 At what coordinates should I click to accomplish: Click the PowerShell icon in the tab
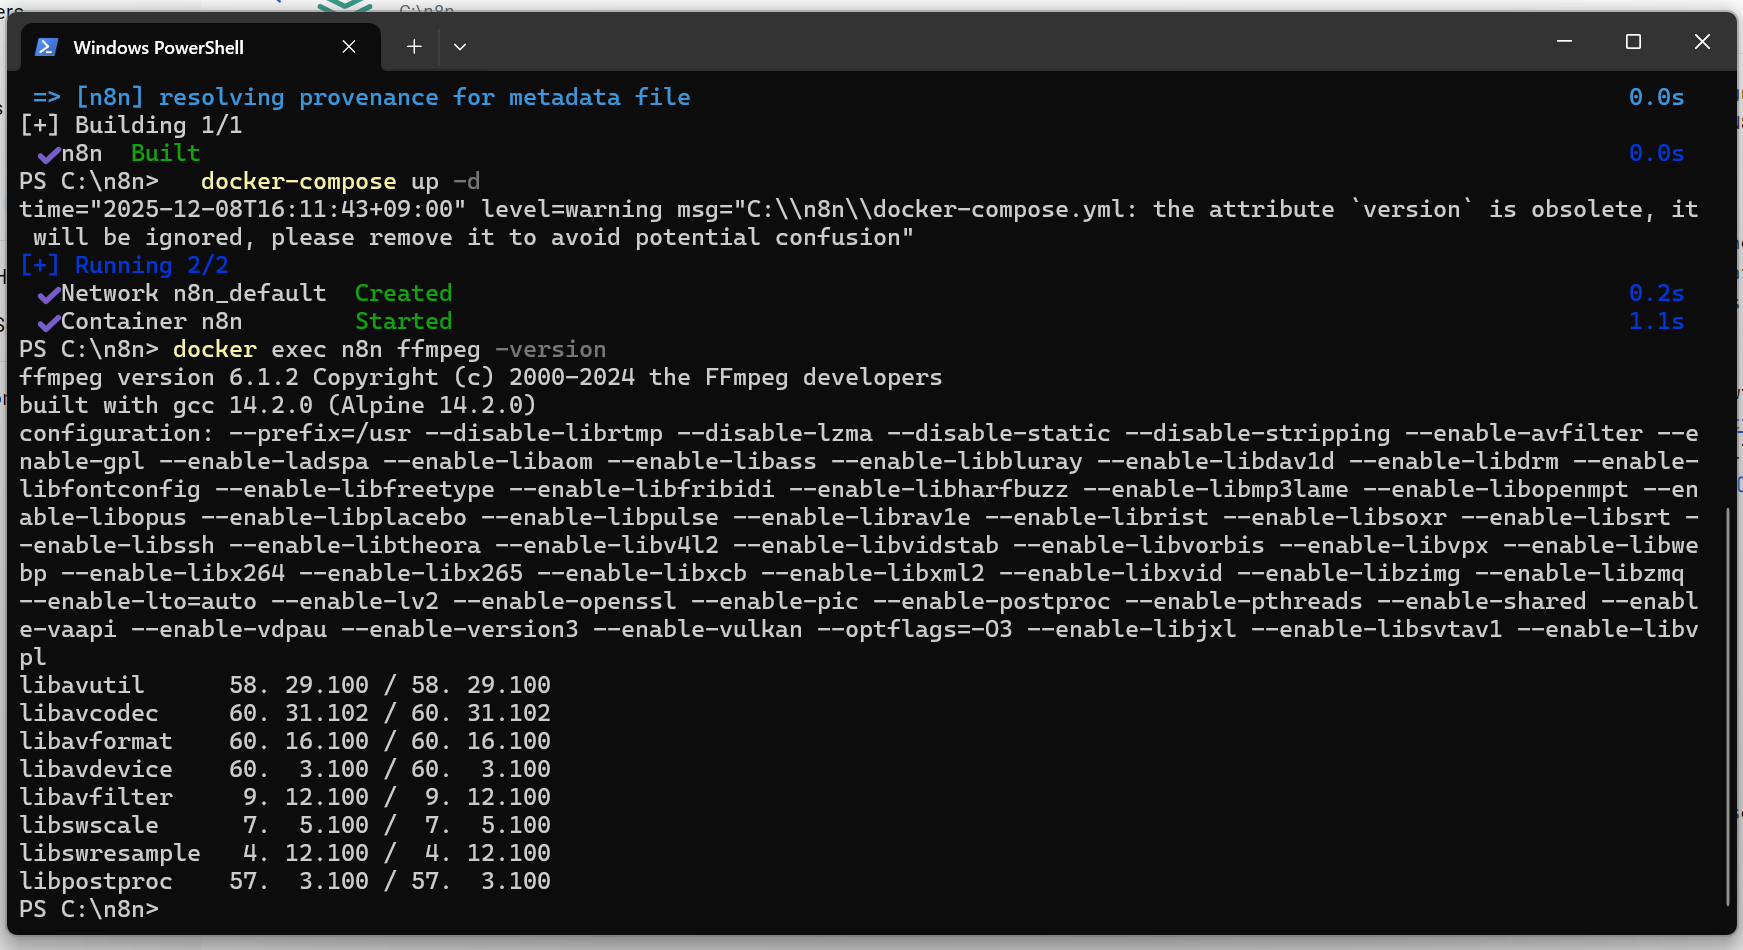(46, 47)
